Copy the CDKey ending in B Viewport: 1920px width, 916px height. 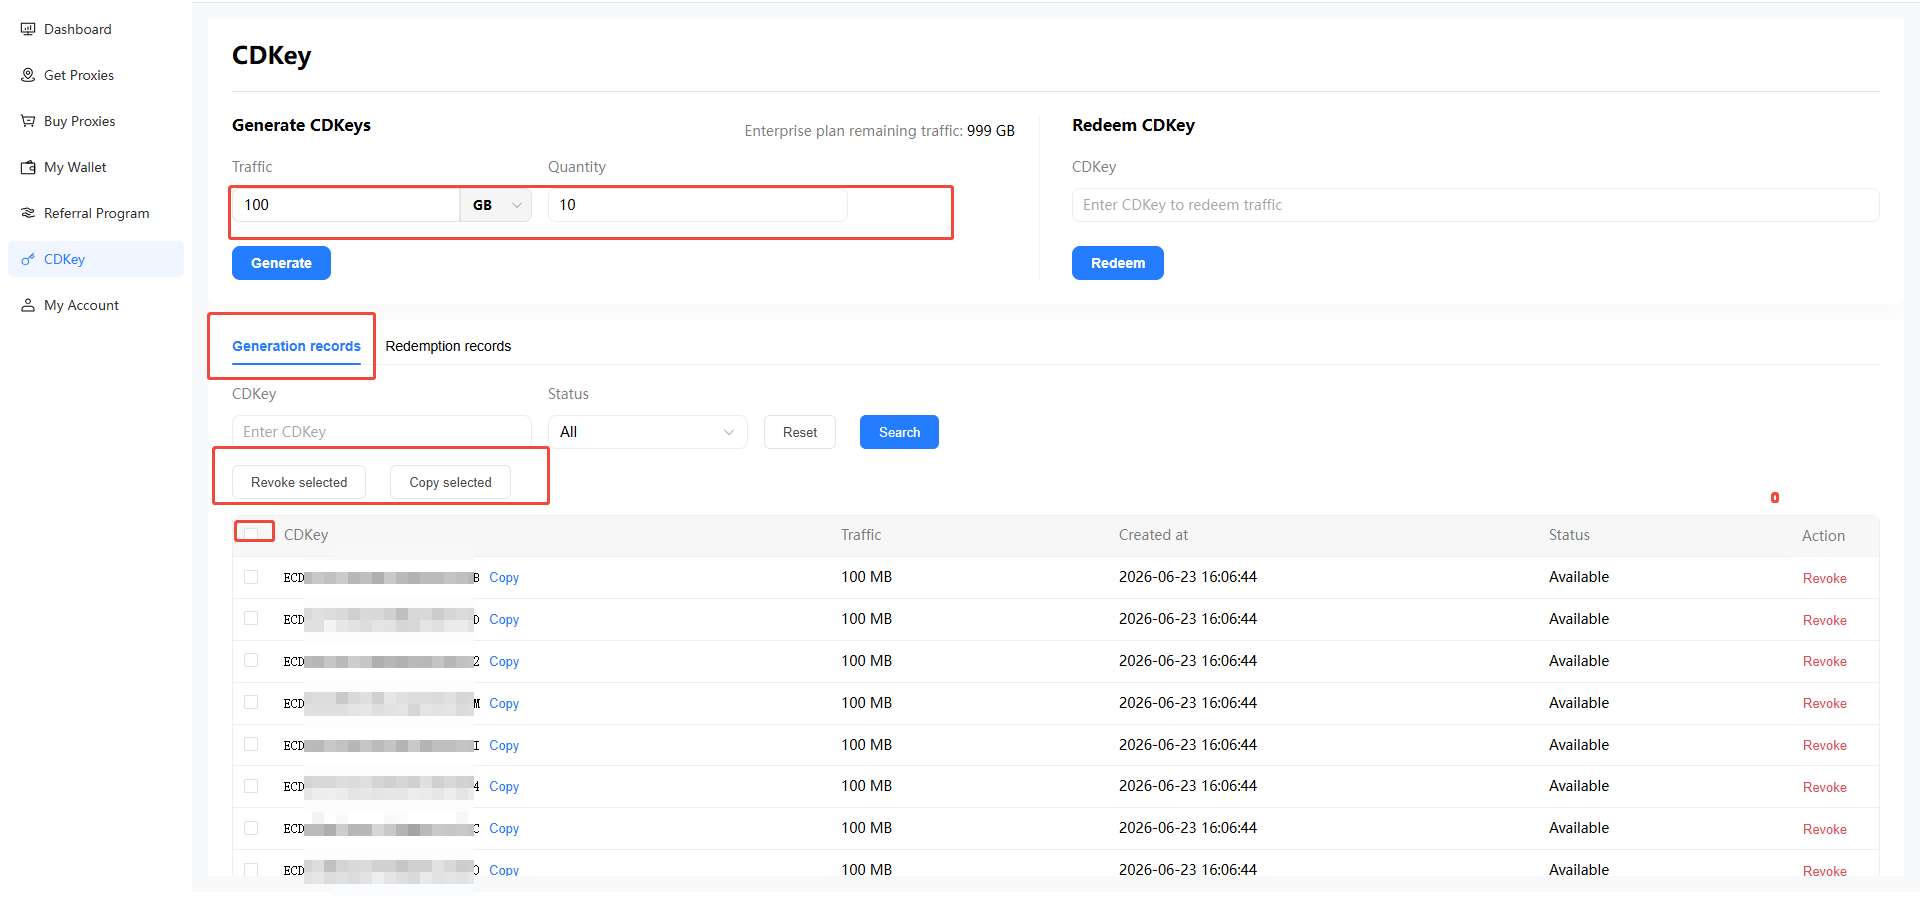[504, 578]
